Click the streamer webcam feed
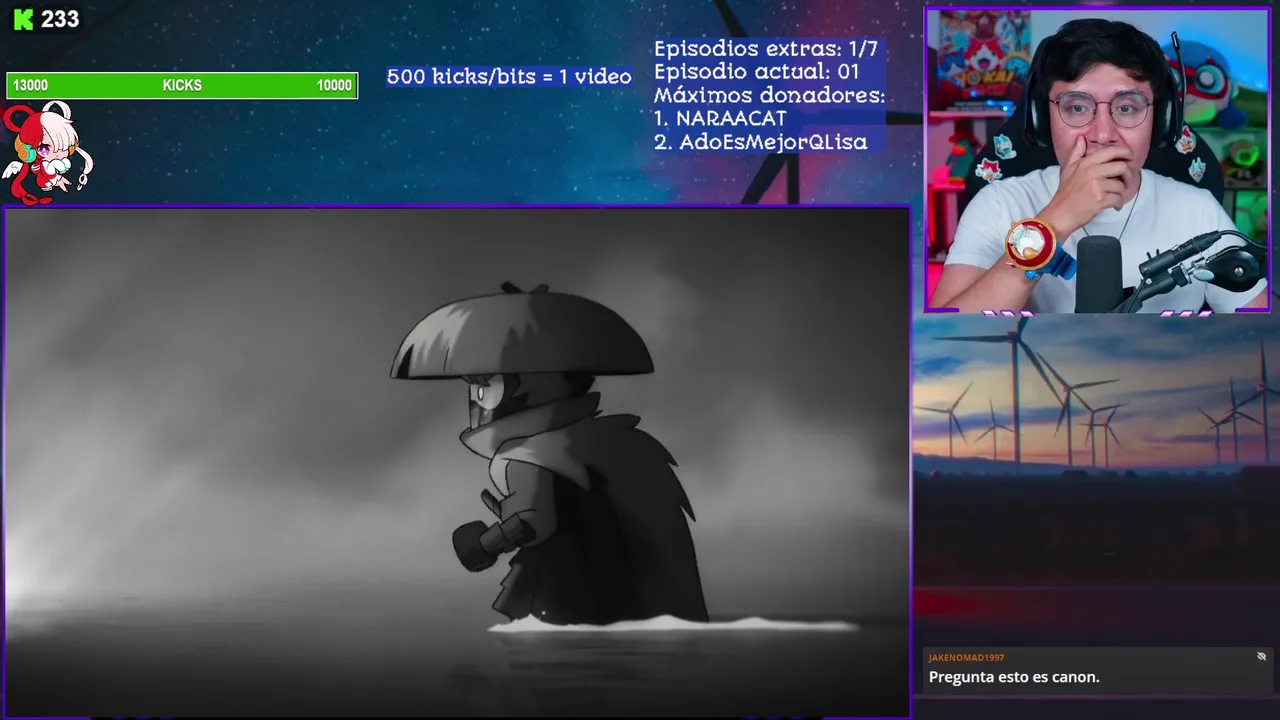The height and width of the screenshot is (720, 1280). (1097, 160)
